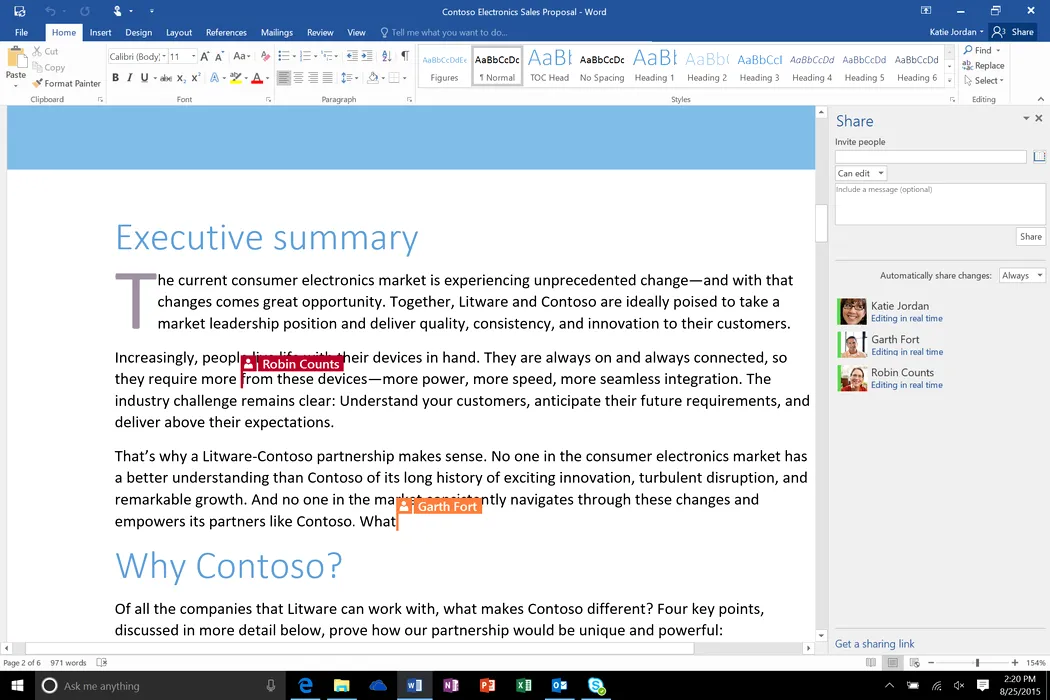Toggle Italic formatting
The height and width of the screenshot is (700, 1050).
pyautogui.click(x=130, y=78)
